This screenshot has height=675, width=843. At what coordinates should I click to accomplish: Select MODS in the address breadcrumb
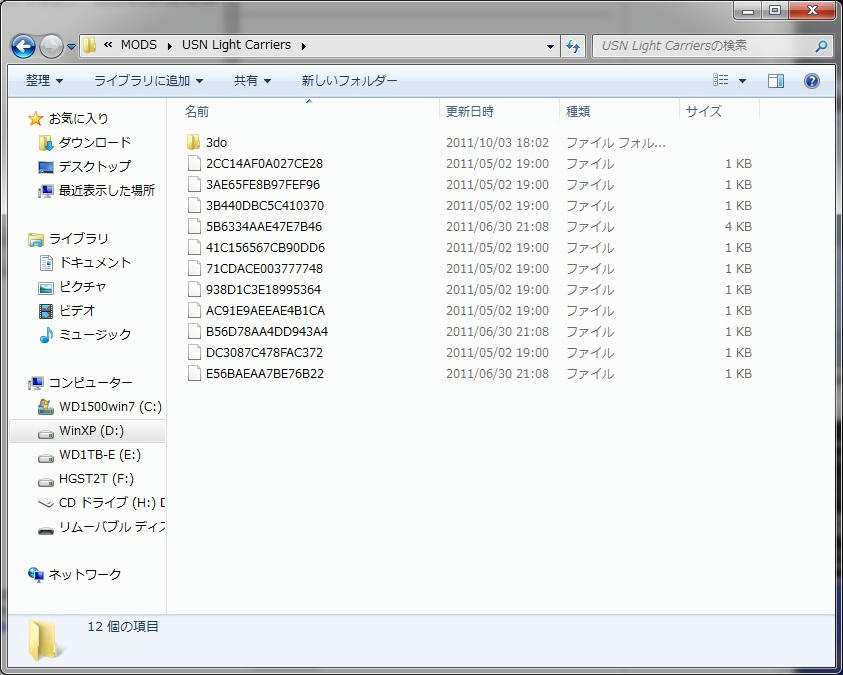(x=139, y=45)
